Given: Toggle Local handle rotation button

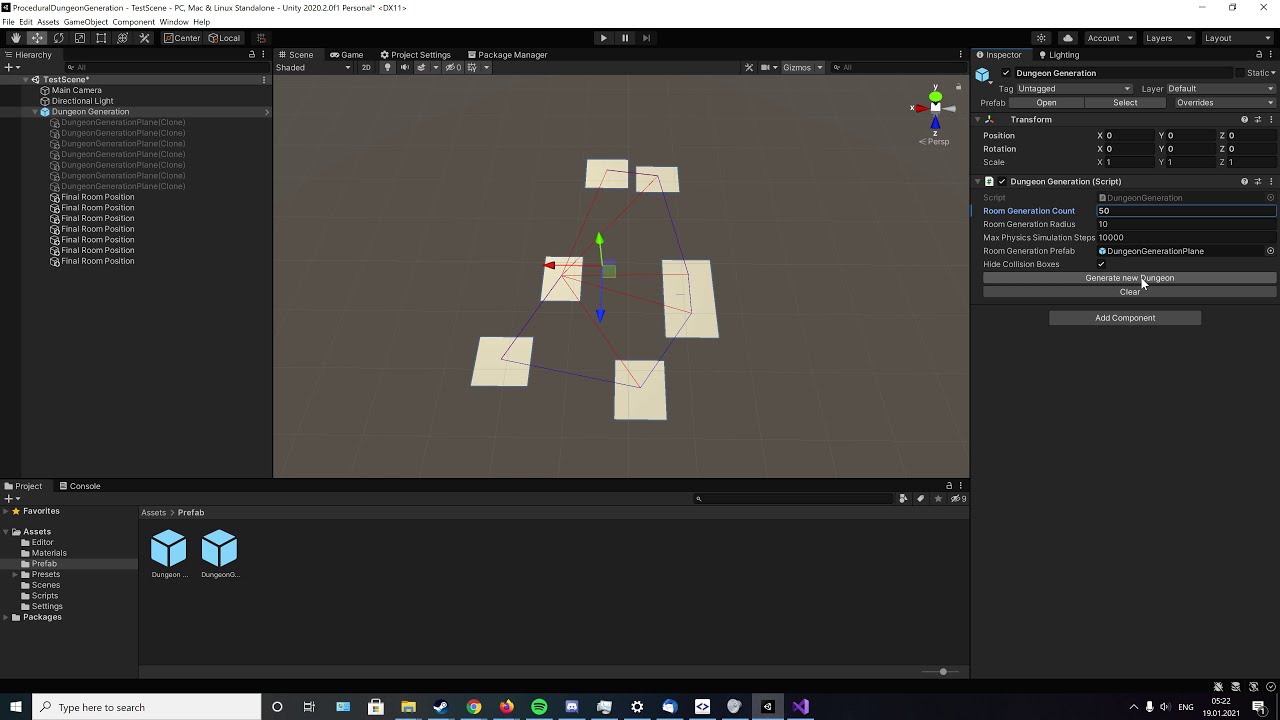Looking at the screenshot, I should click(x=224, y=38).
